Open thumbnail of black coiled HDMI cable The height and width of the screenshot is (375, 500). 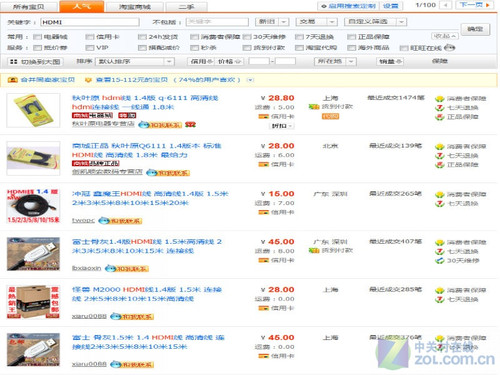[x=33, y=206]
